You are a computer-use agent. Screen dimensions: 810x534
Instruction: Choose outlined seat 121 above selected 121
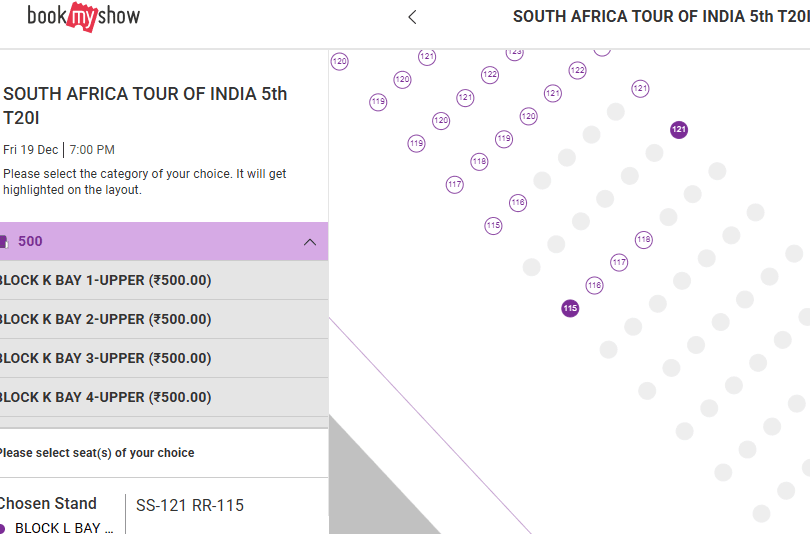[640, 89]
